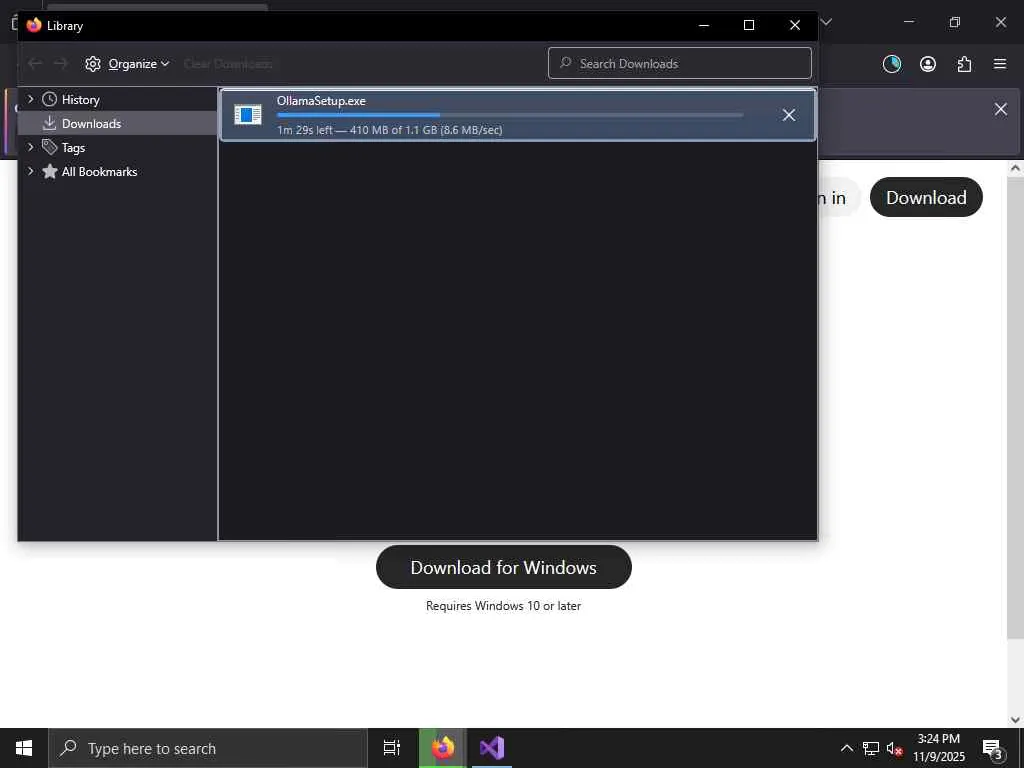Click Firefox downloads progress toolbar icon

[891, 63]
